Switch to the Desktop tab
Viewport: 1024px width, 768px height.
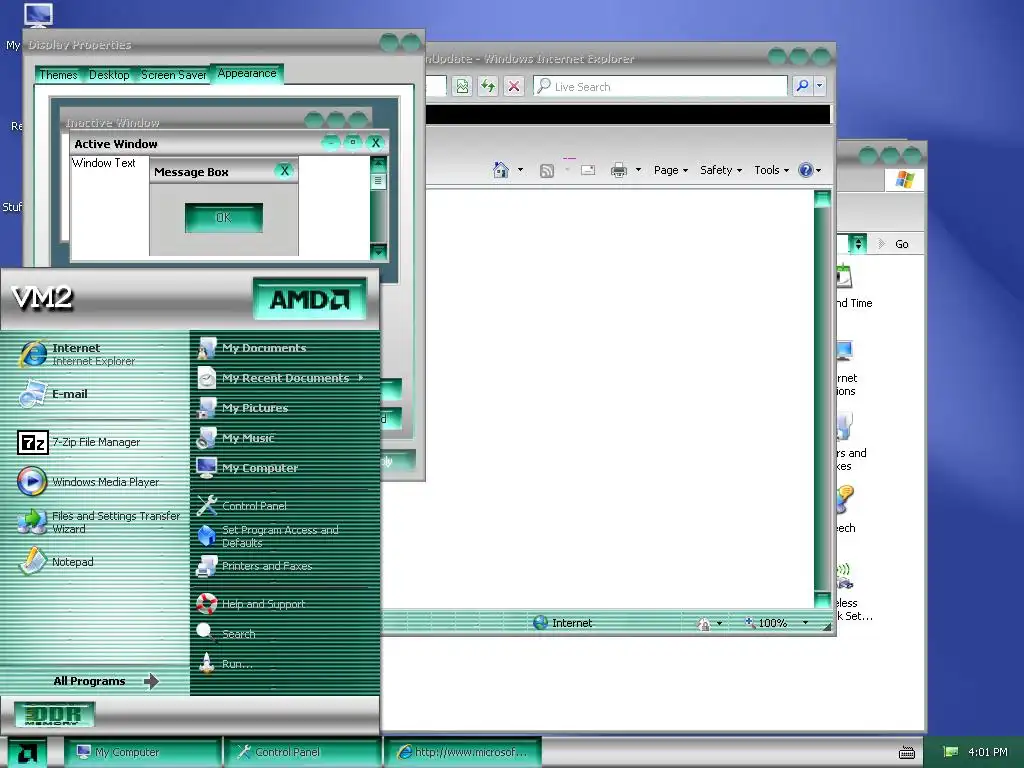point(109,75)
